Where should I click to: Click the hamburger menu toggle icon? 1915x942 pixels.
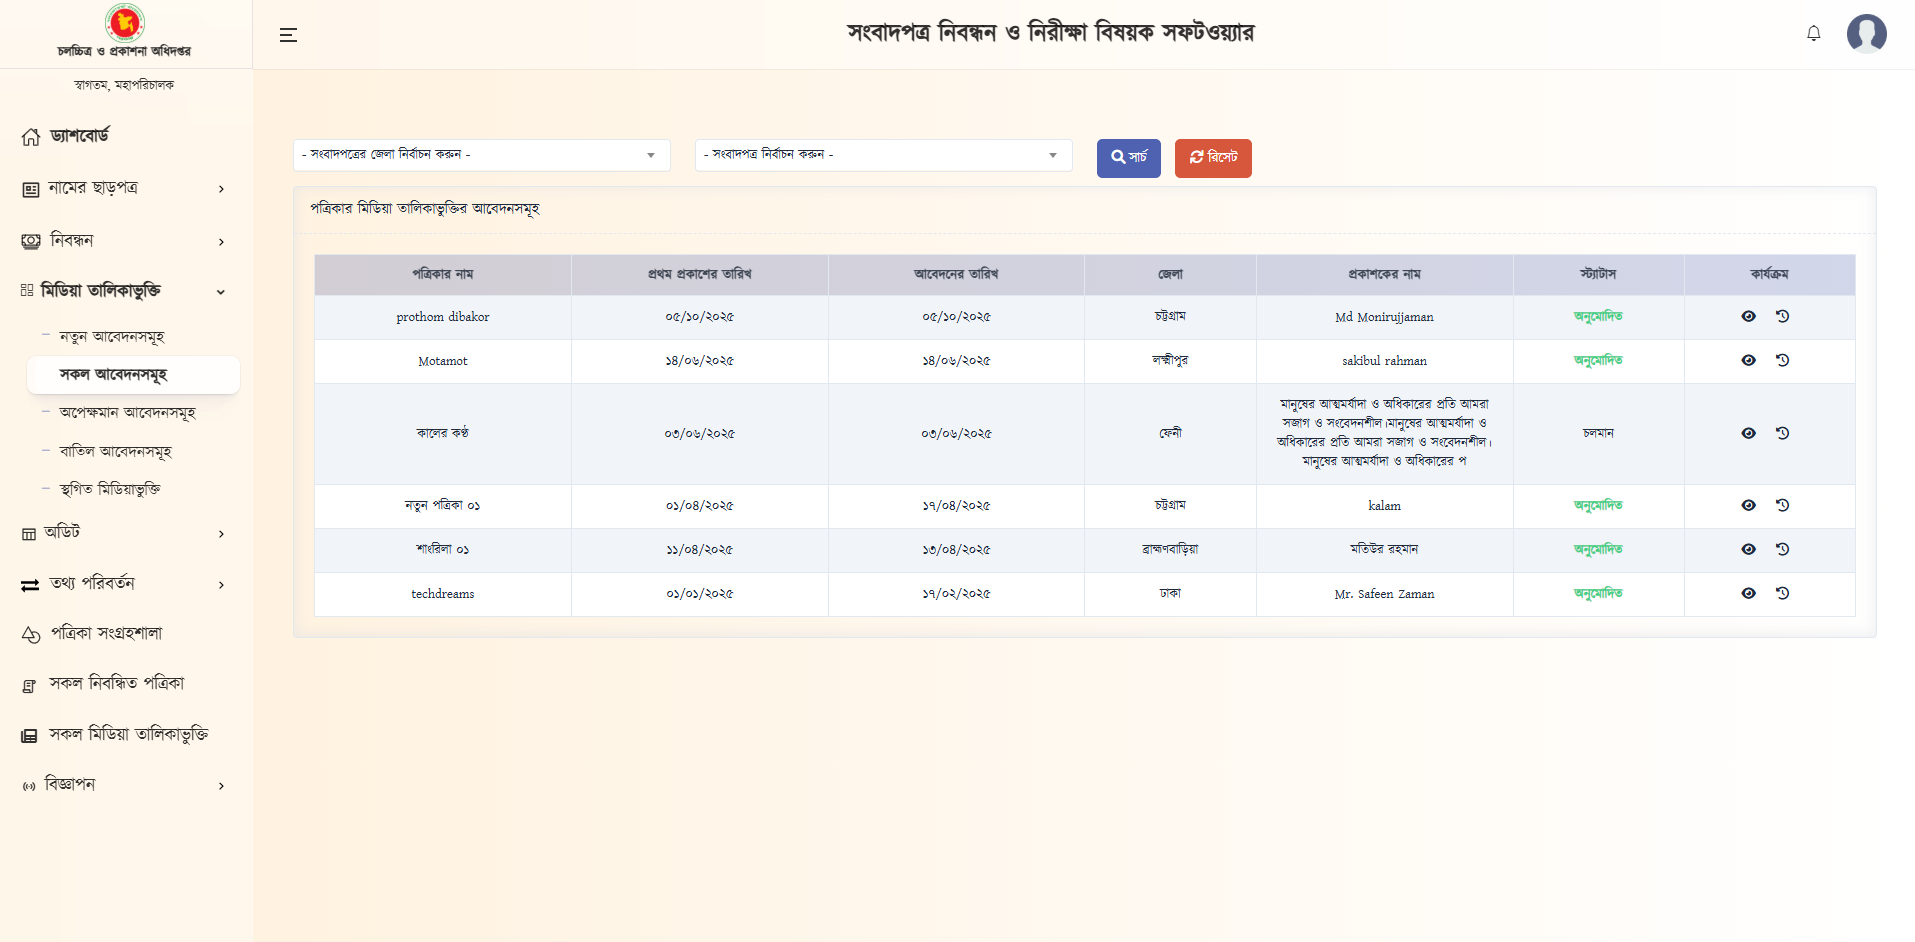coord(288,35)
